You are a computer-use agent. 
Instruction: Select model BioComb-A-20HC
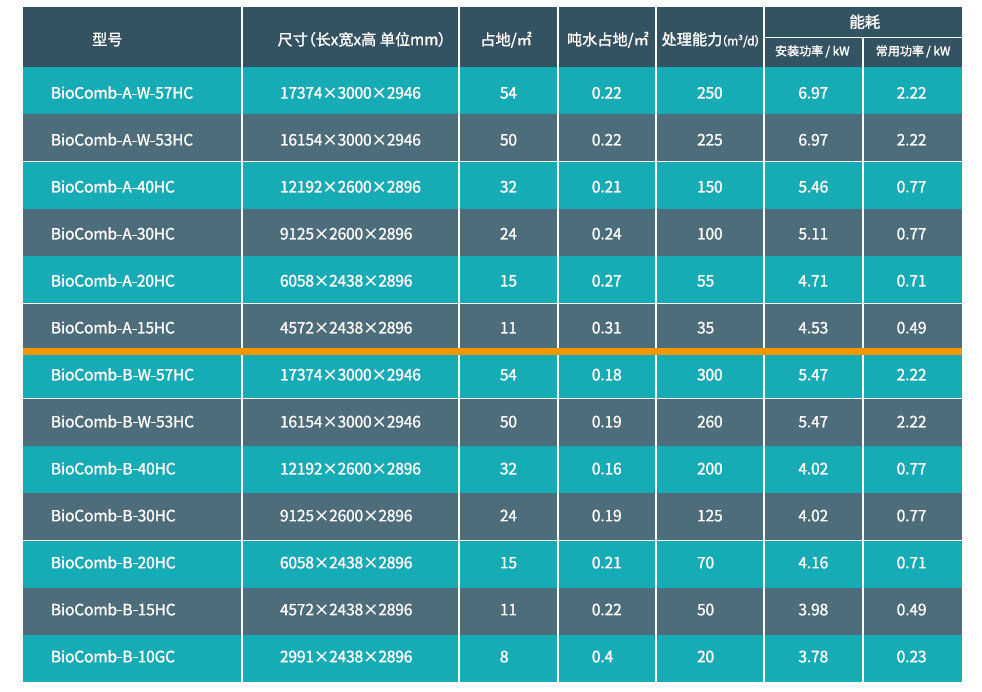pos(113,281)
